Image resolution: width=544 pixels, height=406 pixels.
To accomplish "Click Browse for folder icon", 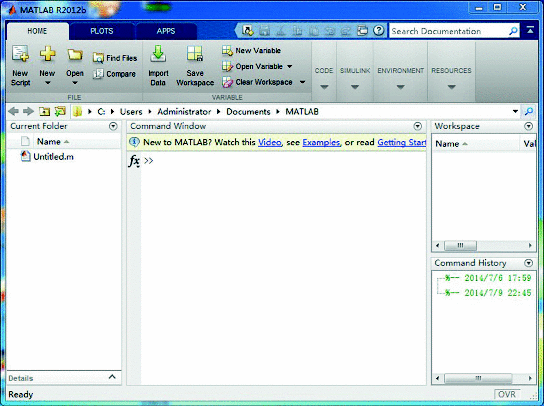I will pyautogui.click(x=60, y=111).
